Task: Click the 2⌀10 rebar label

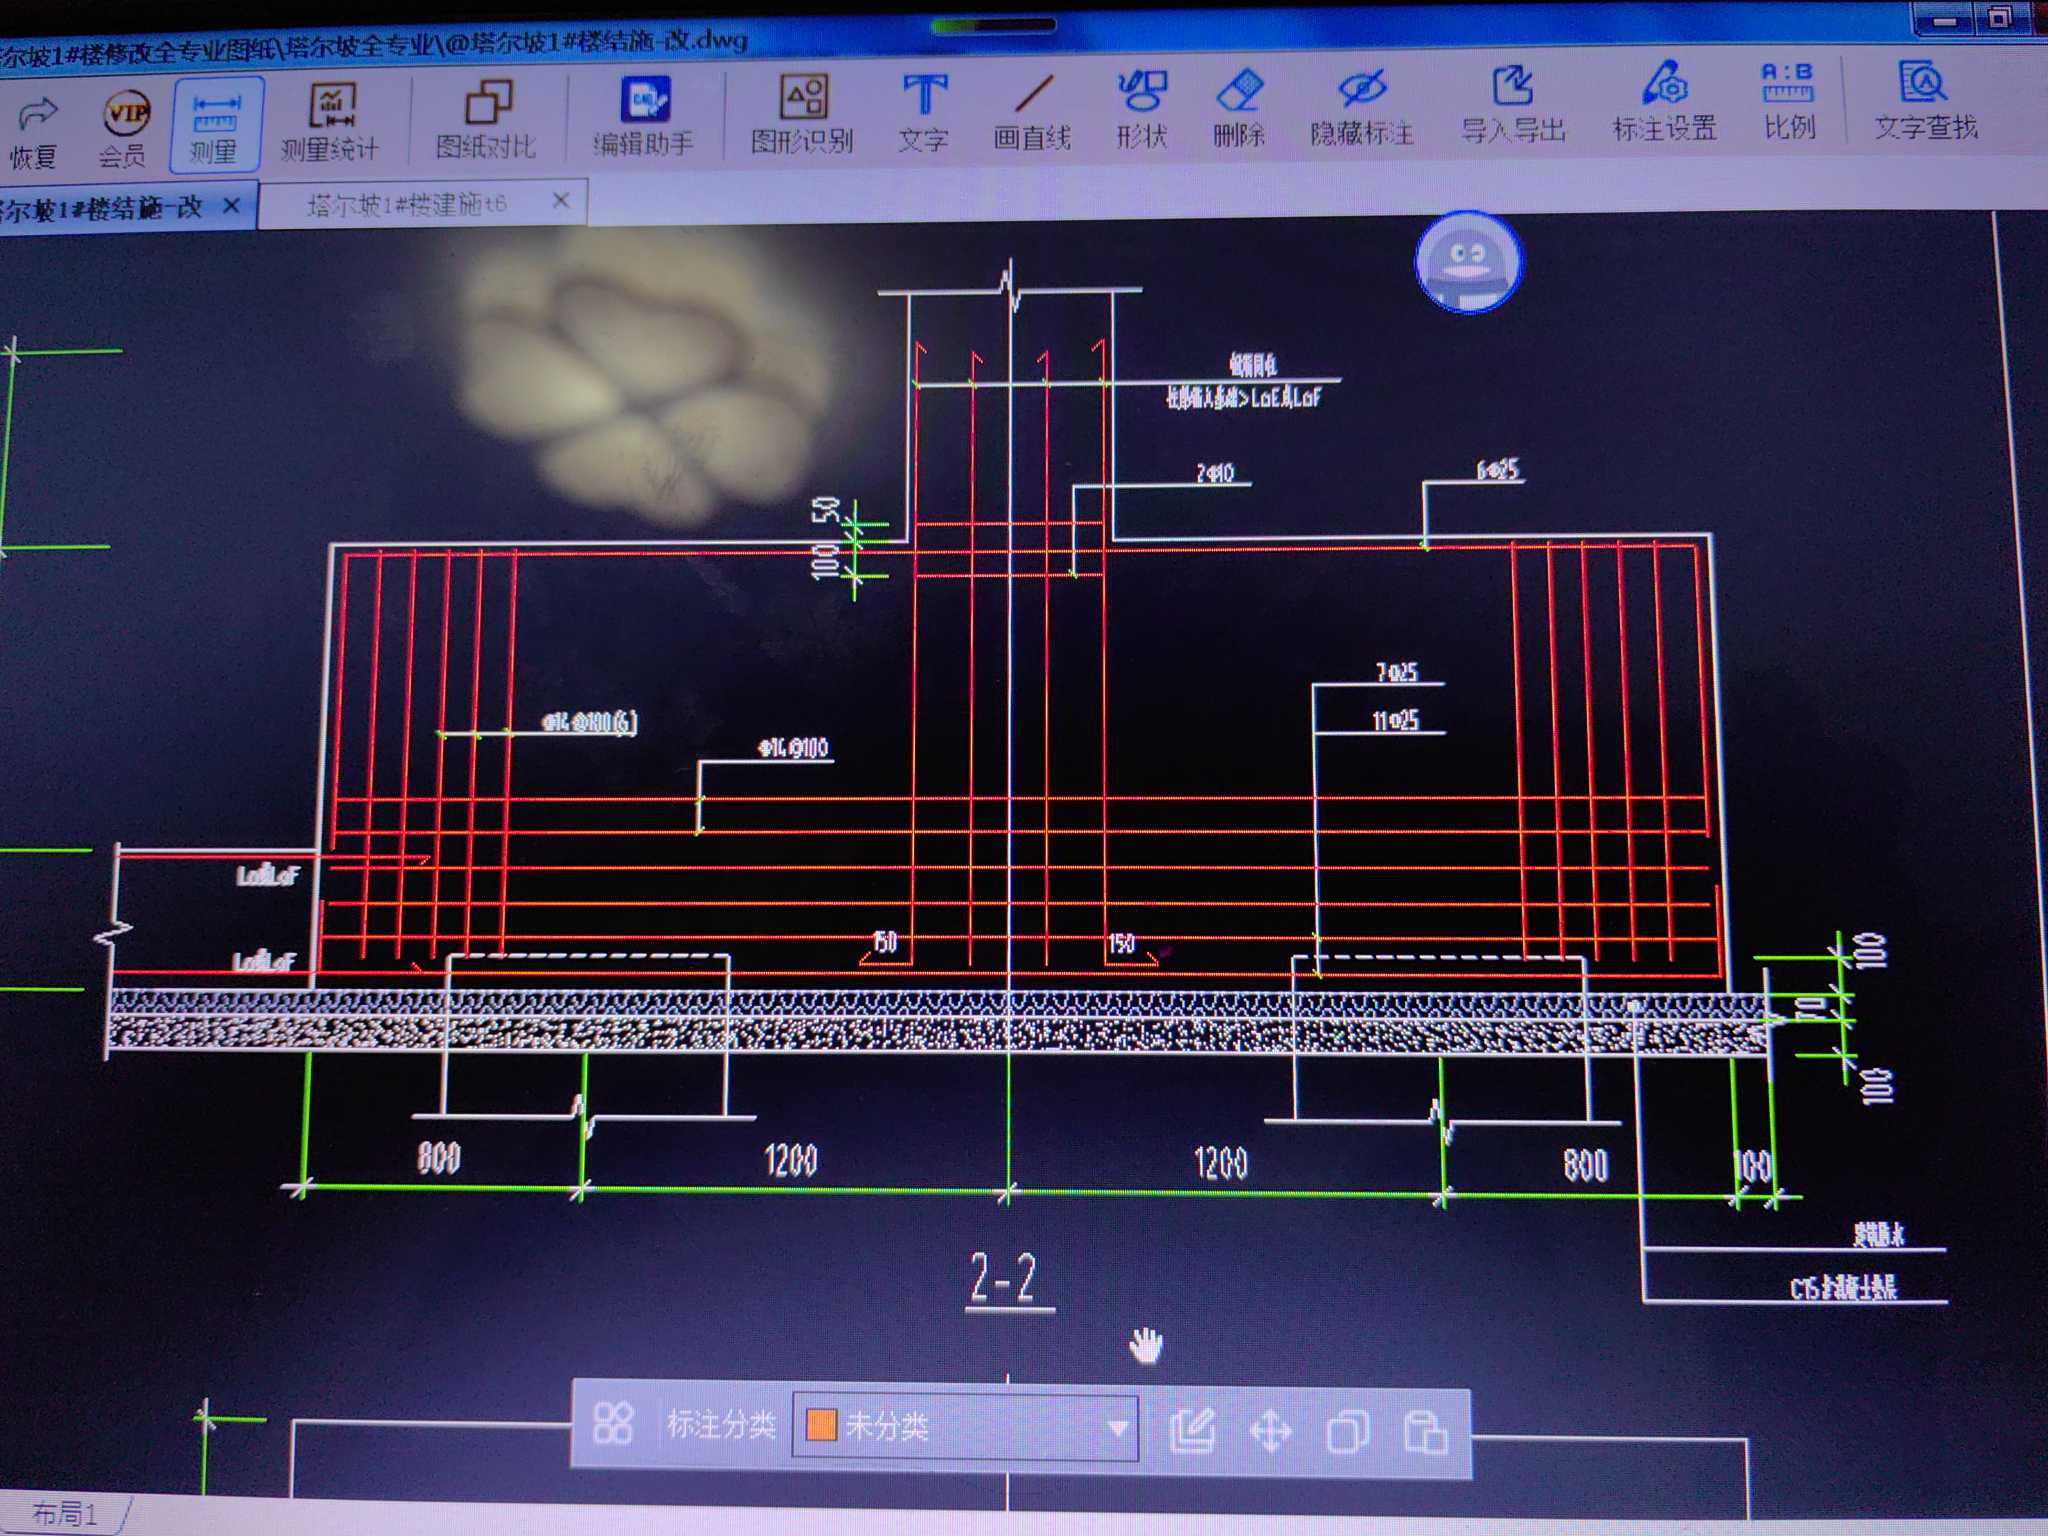Action: pyautogui.click(x=1215, y=472)
